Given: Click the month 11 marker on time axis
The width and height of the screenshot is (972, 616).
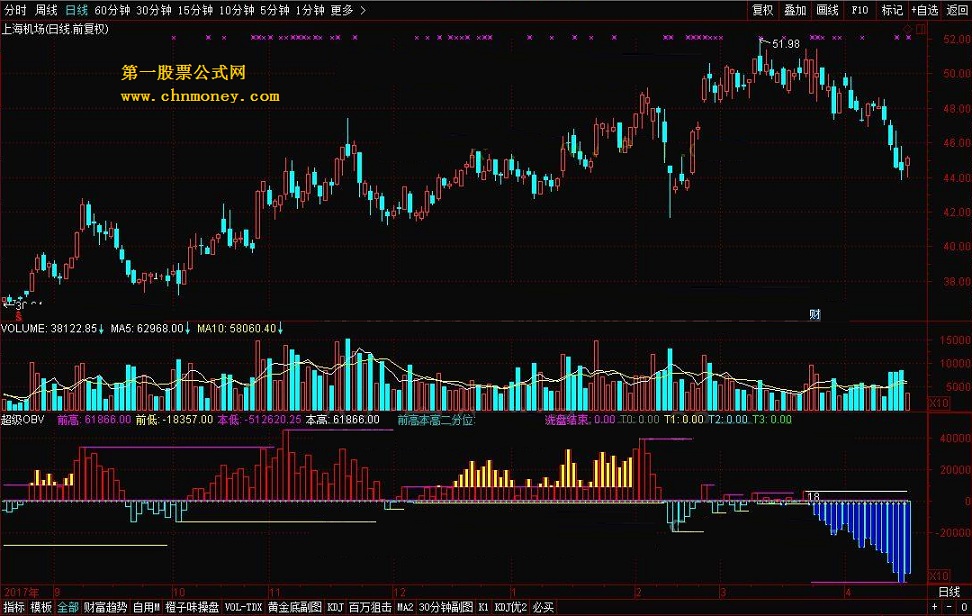Looking at the screenshot, I should point(275,592).
